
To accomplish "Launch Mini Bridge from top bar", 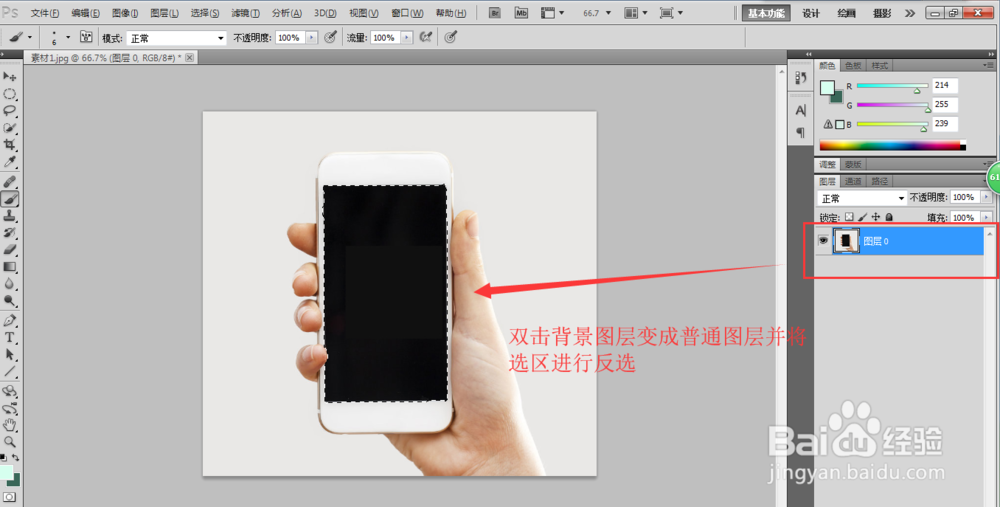I will click(x=521, y=13).
